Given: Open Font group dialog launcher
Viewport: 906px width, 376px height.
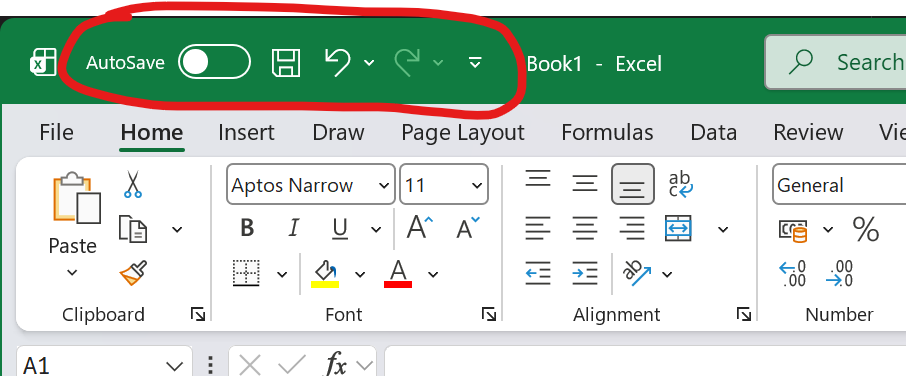Looking at the screenshot, I should coord(489,314).
